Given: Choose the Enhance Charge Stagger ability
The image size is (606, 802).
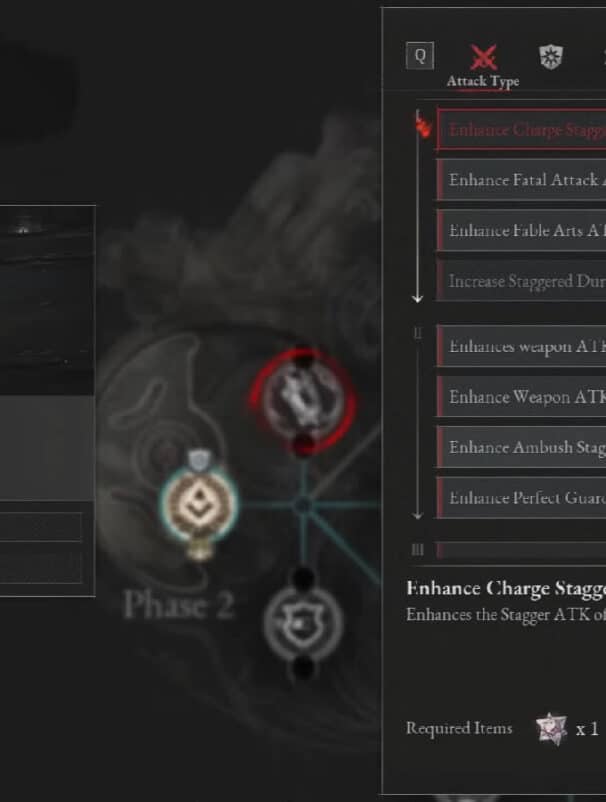Looking at the screenshot, I should 521,129.
